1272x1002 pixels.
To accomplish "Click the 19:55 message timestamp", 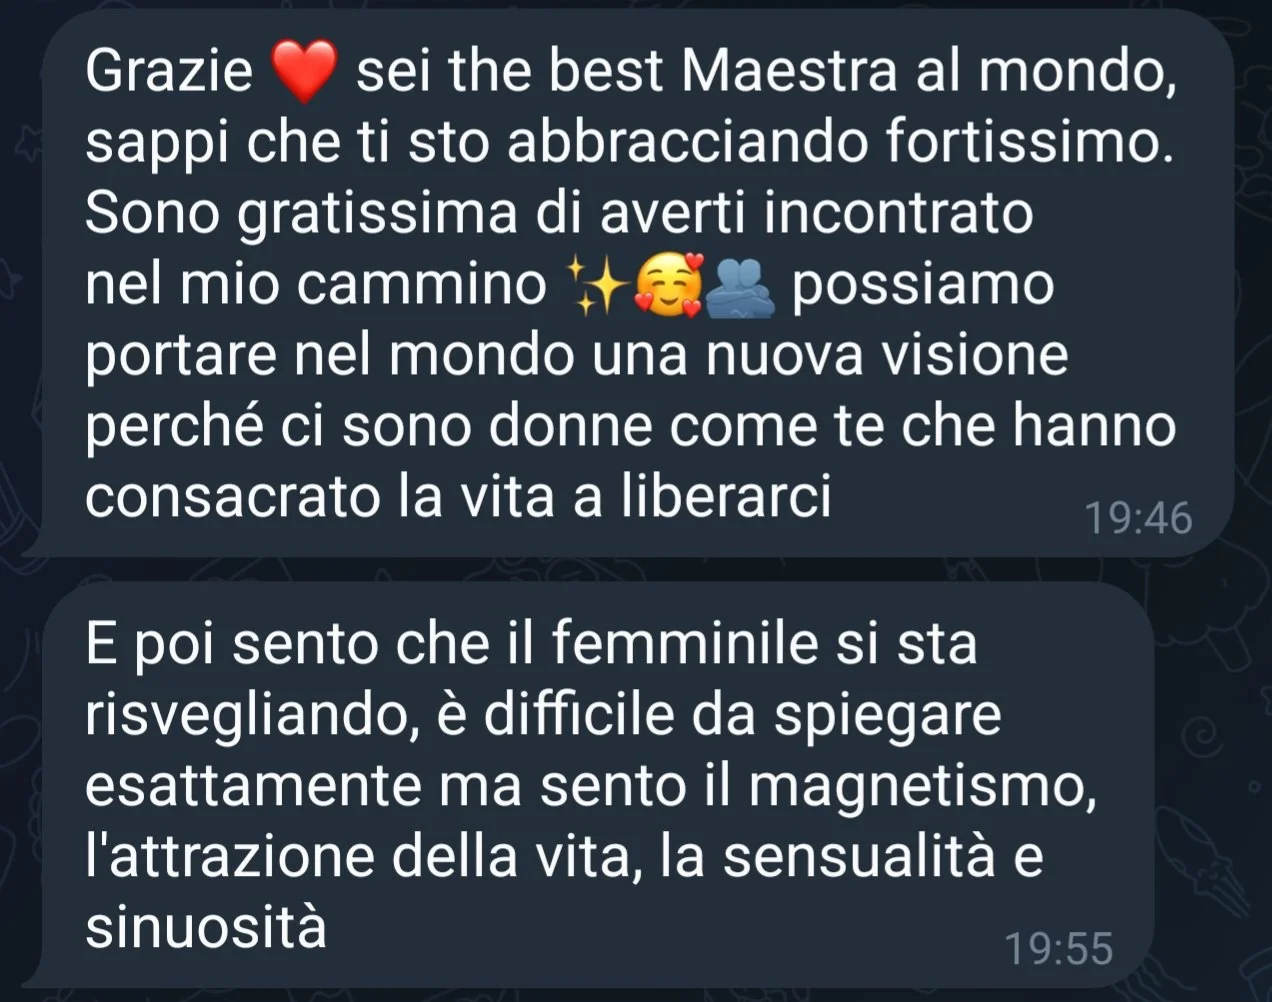I will click(1058, 948).
